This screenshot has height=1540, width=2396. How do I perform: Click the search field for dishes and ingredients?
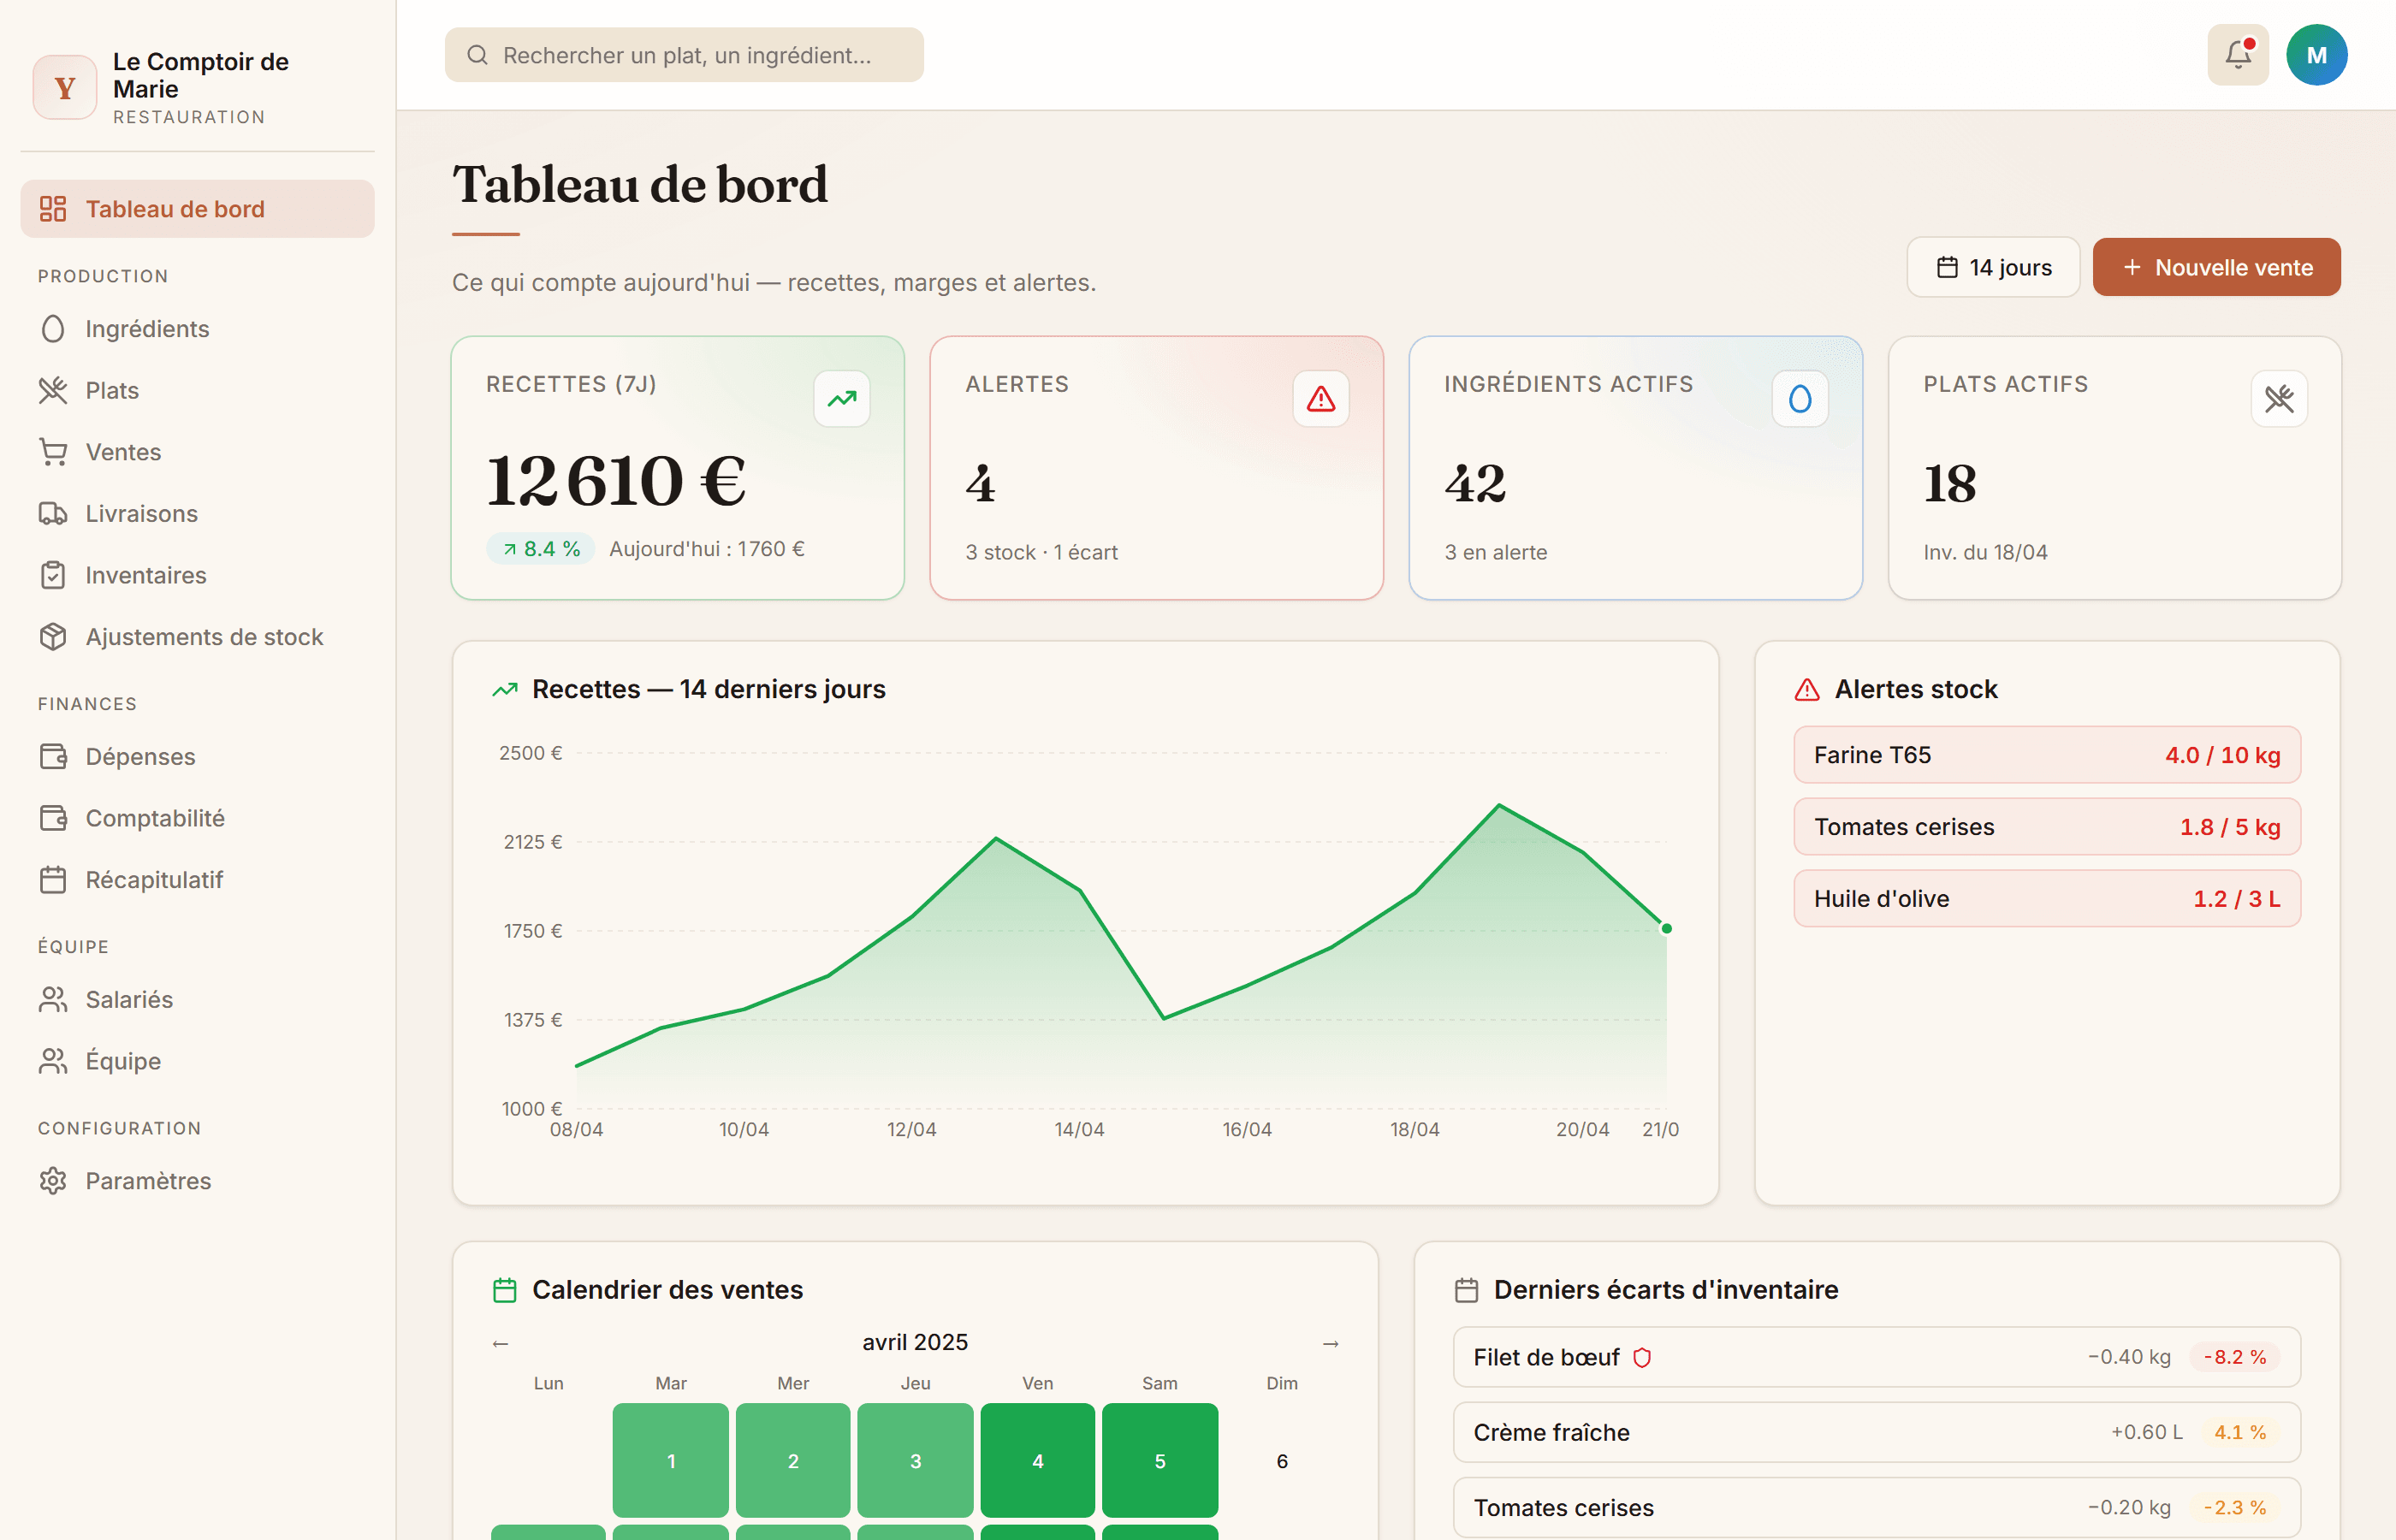pos(684,55)
